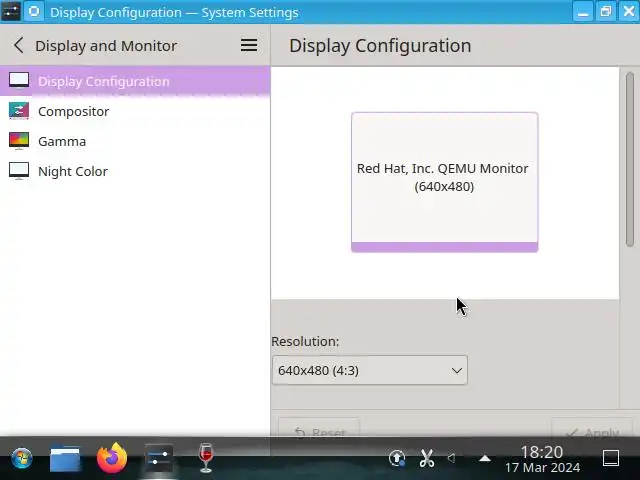Select Display Configuration in the sidebar

point(135,81)
